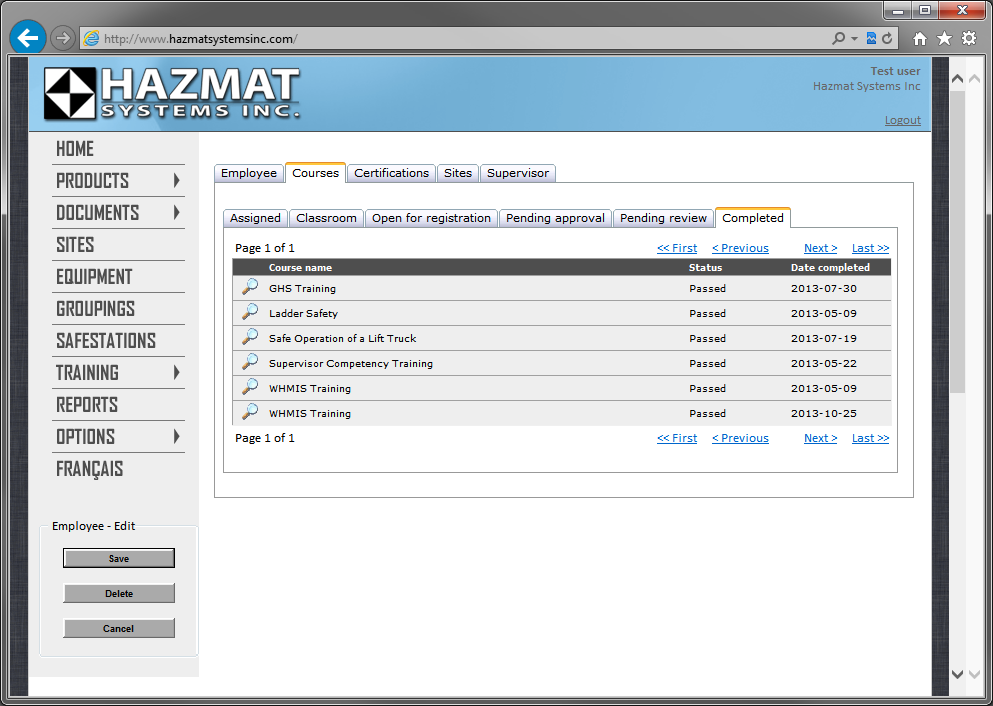This screenshot has width=993, height=706.
Task: View Safe Operation of a Lift Truck details
Action: [250, 338]
